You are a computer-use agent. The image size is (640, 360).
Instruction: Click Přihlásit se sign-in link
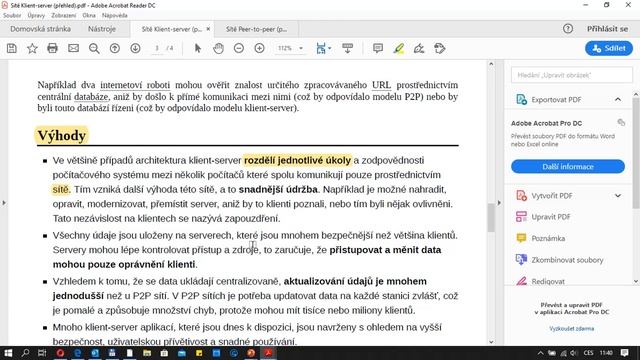pos(607,29)
